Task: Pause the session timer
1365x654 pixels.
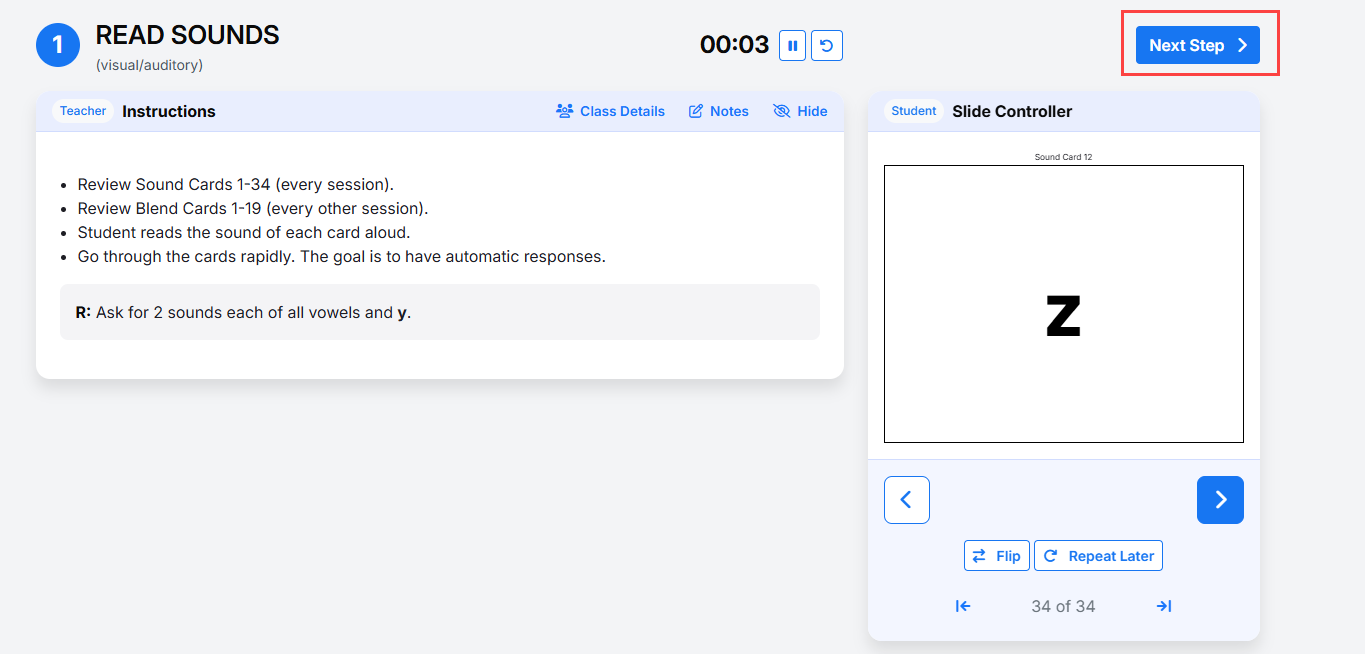Action: point(792,45)
